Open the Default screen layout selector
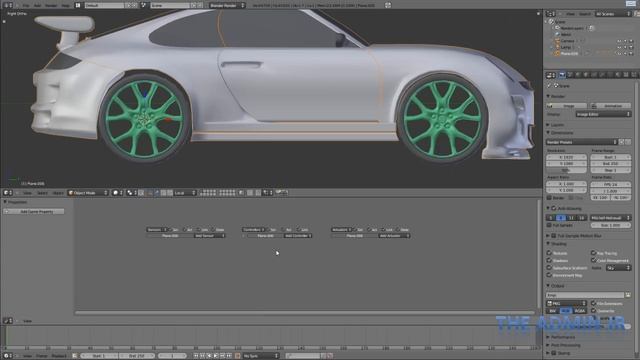 click(104, 5)
